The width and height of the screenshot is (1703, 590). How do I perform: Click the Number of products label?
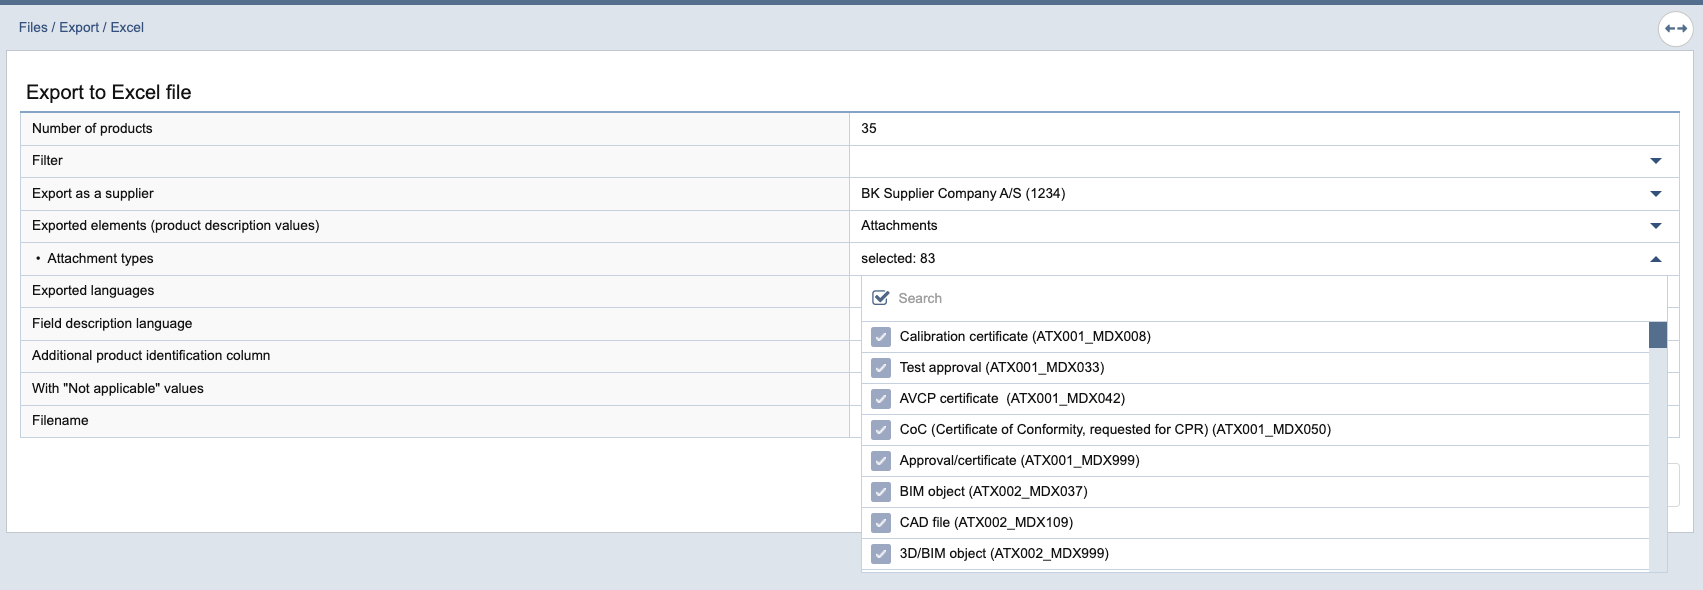tap(92, 128)
